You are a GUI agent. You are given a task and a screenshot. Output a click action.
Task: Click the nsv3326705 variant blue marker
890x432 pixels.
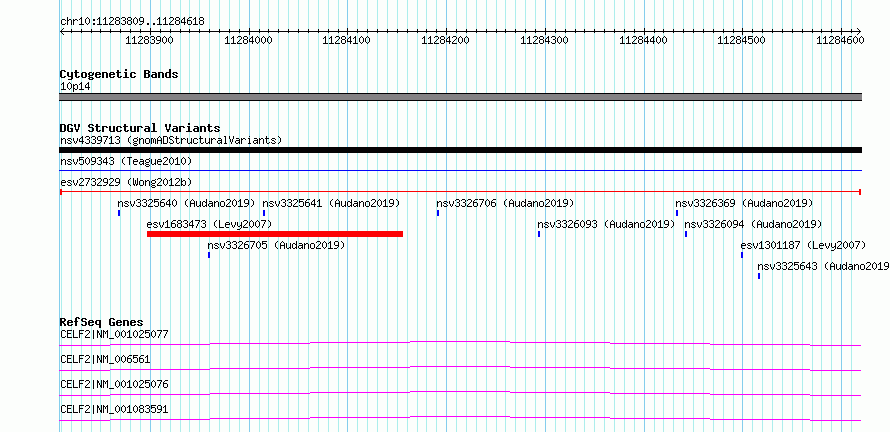[209, 255]
